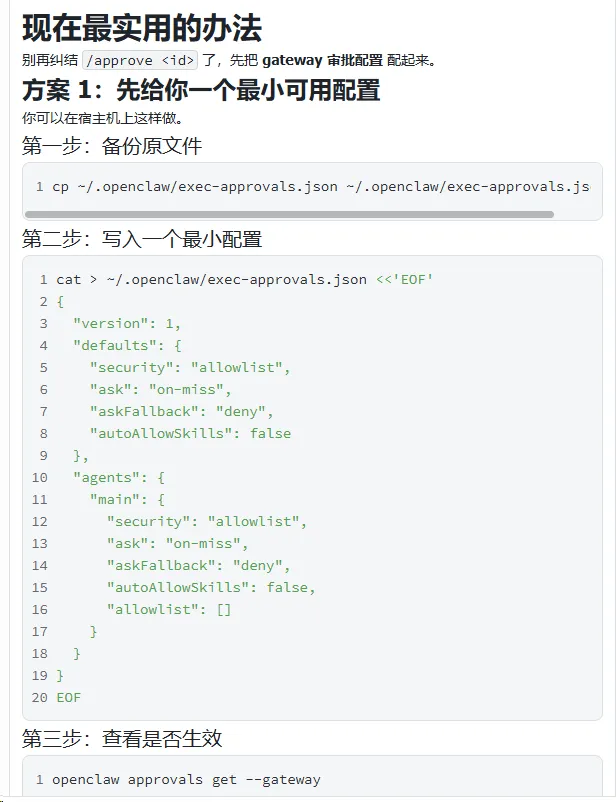Click the openclaw approvals get --gateway command
The height and width of the screenshot is (802, 616).
[x=186, y=779]
